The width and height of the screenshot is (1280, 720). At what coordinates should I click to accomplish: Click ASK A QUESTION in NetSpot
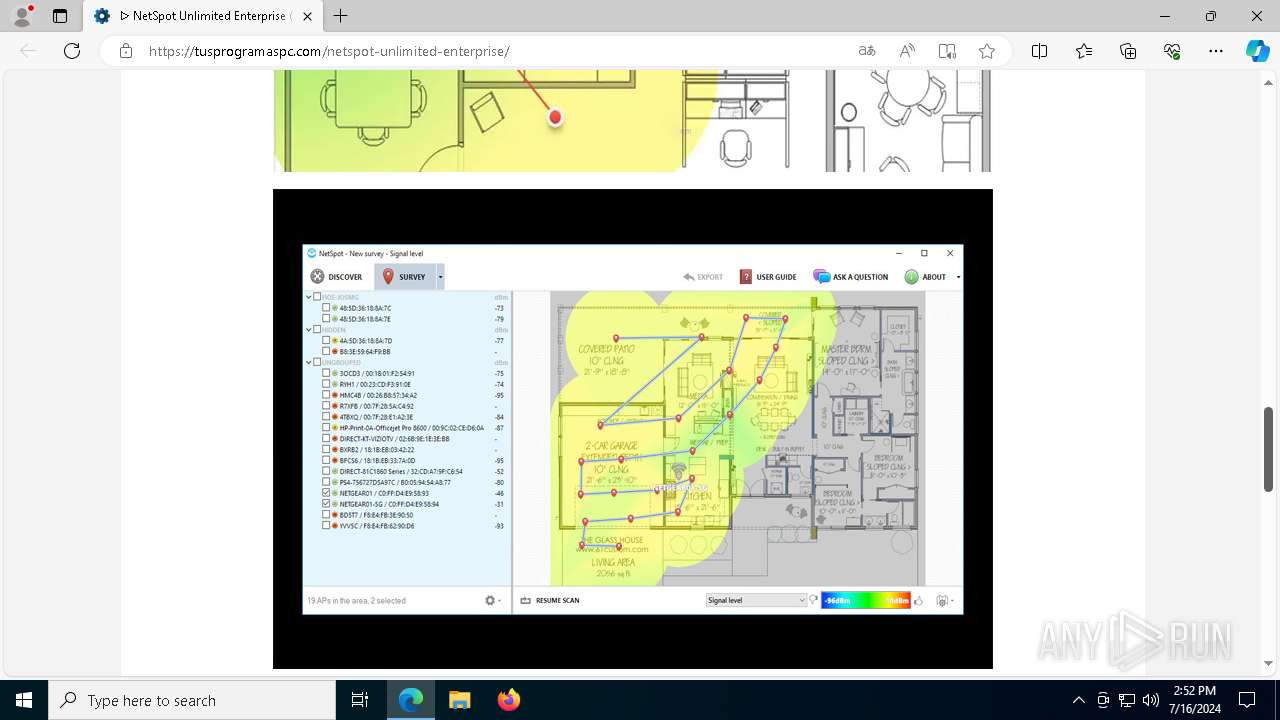851,277
